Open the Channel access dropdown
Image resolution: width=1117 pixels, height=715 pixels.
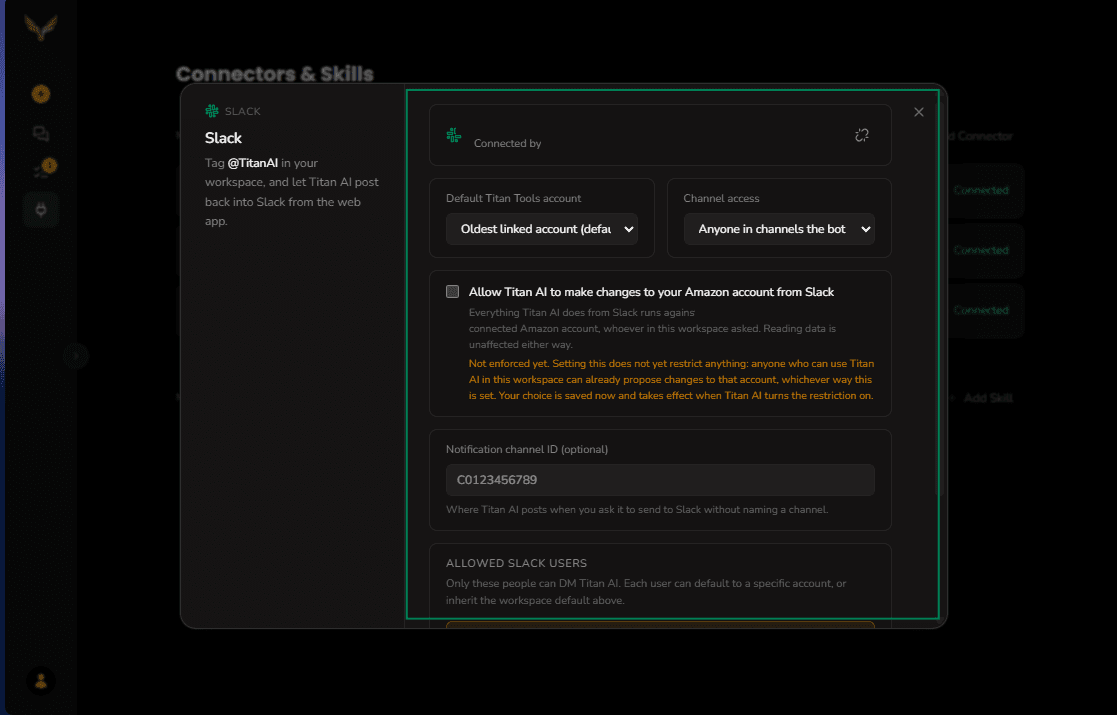779,229
